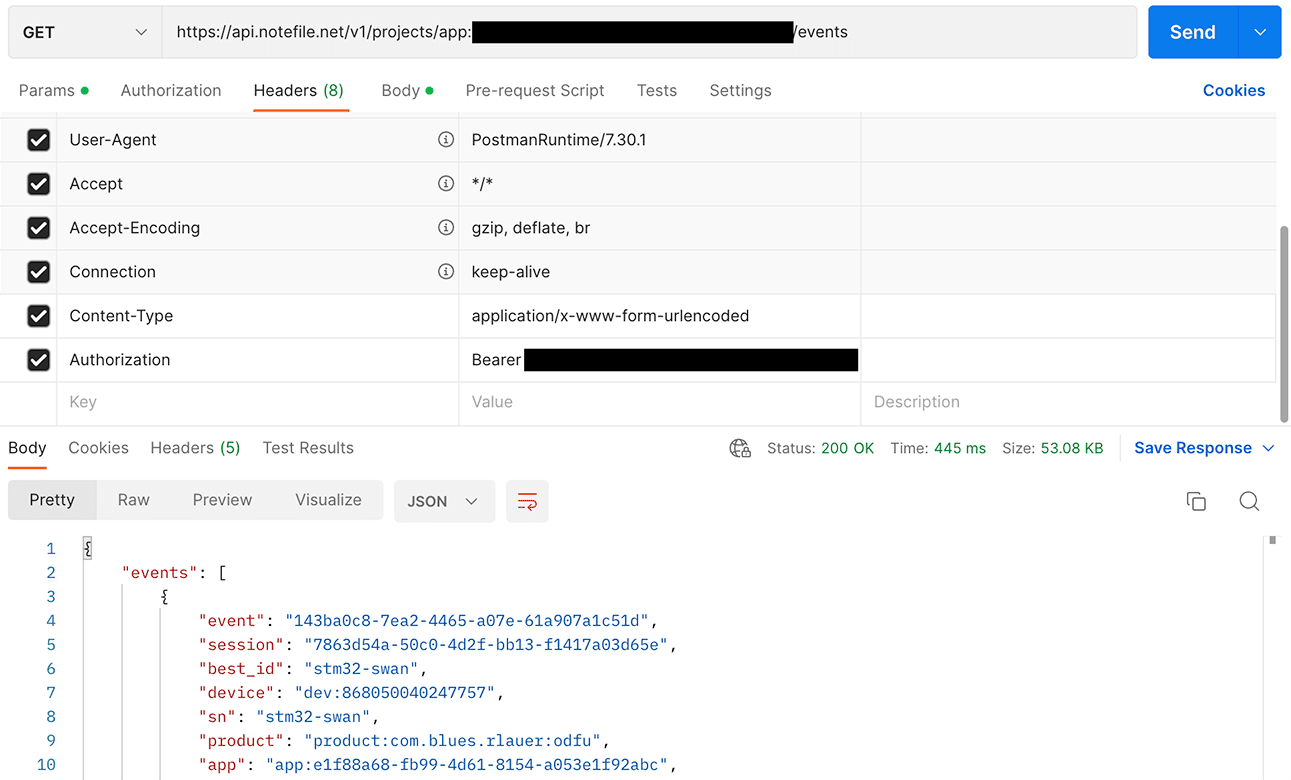Click the headers table scrollbar
The height and width of the screenshot is (780, 1291).
click(x=1284, y=322)
